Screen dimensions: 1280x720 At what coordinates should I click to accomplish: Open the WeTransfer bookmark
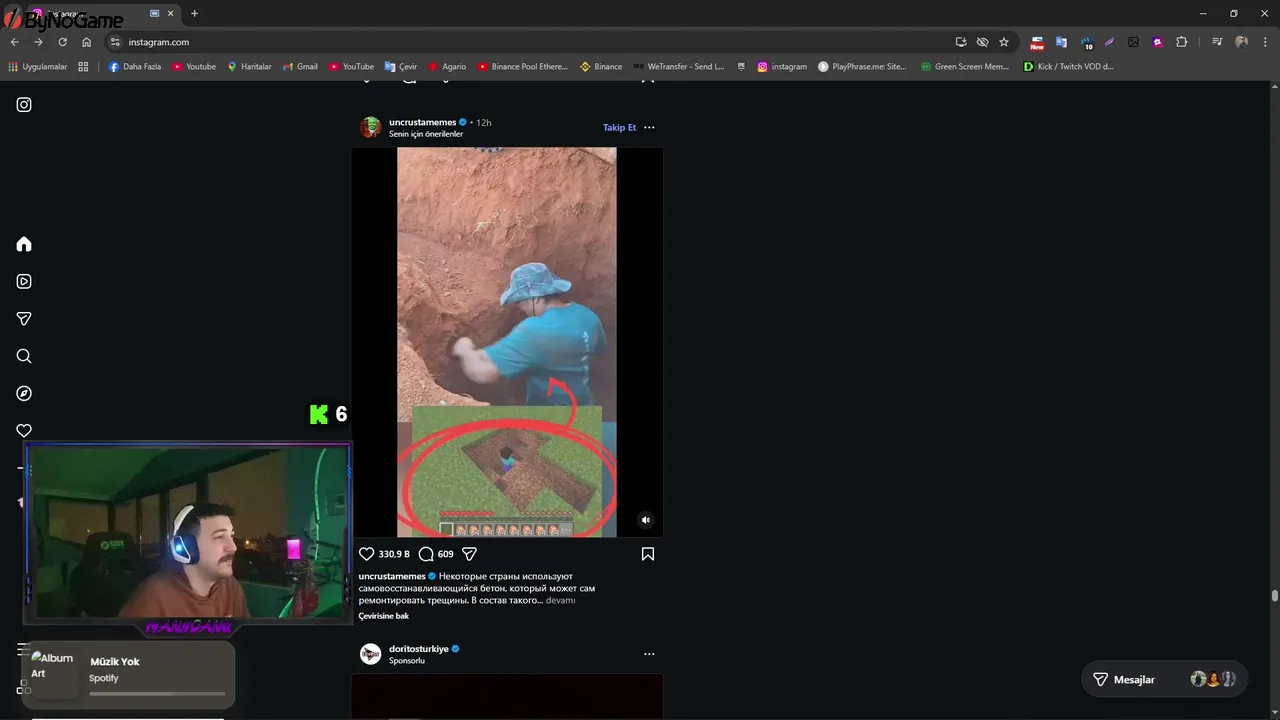(x=679, y=67)
